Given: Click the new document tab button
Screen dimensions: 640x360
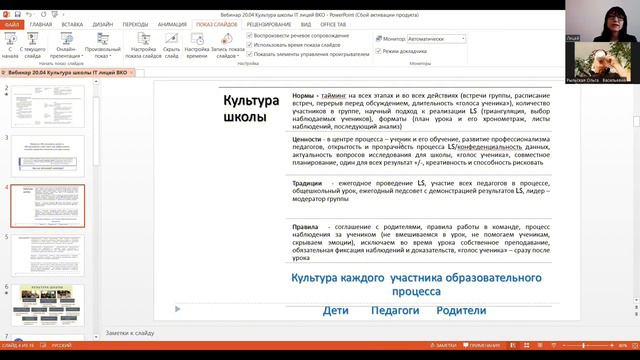Looking at the screenshot, I should click(140, 73).
